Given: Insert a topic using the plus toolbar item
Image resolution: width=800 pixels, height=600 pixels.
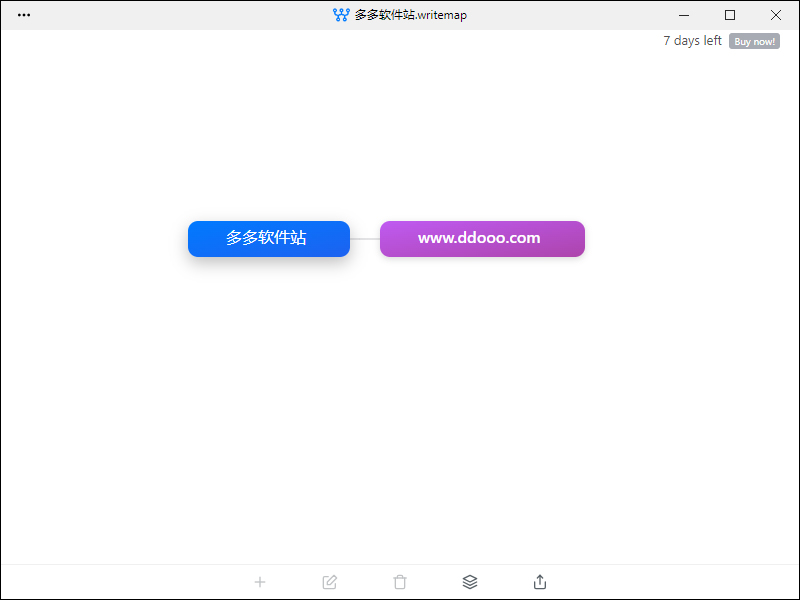Looking at the screenshot, I should [x=260, y=582].
